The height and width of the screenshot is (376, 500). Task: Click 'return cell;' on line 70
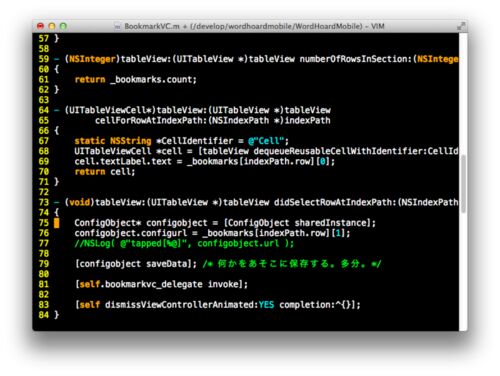(x=105, y=172)
